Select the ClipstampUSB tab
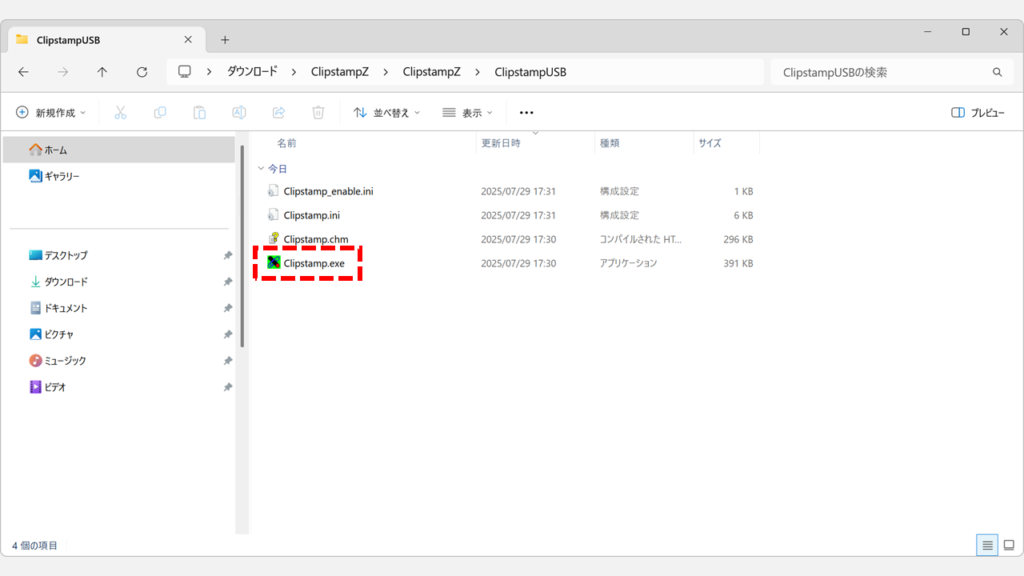Image resolution: width=1024 pixels, height=576 pixels. pos(106,40)
